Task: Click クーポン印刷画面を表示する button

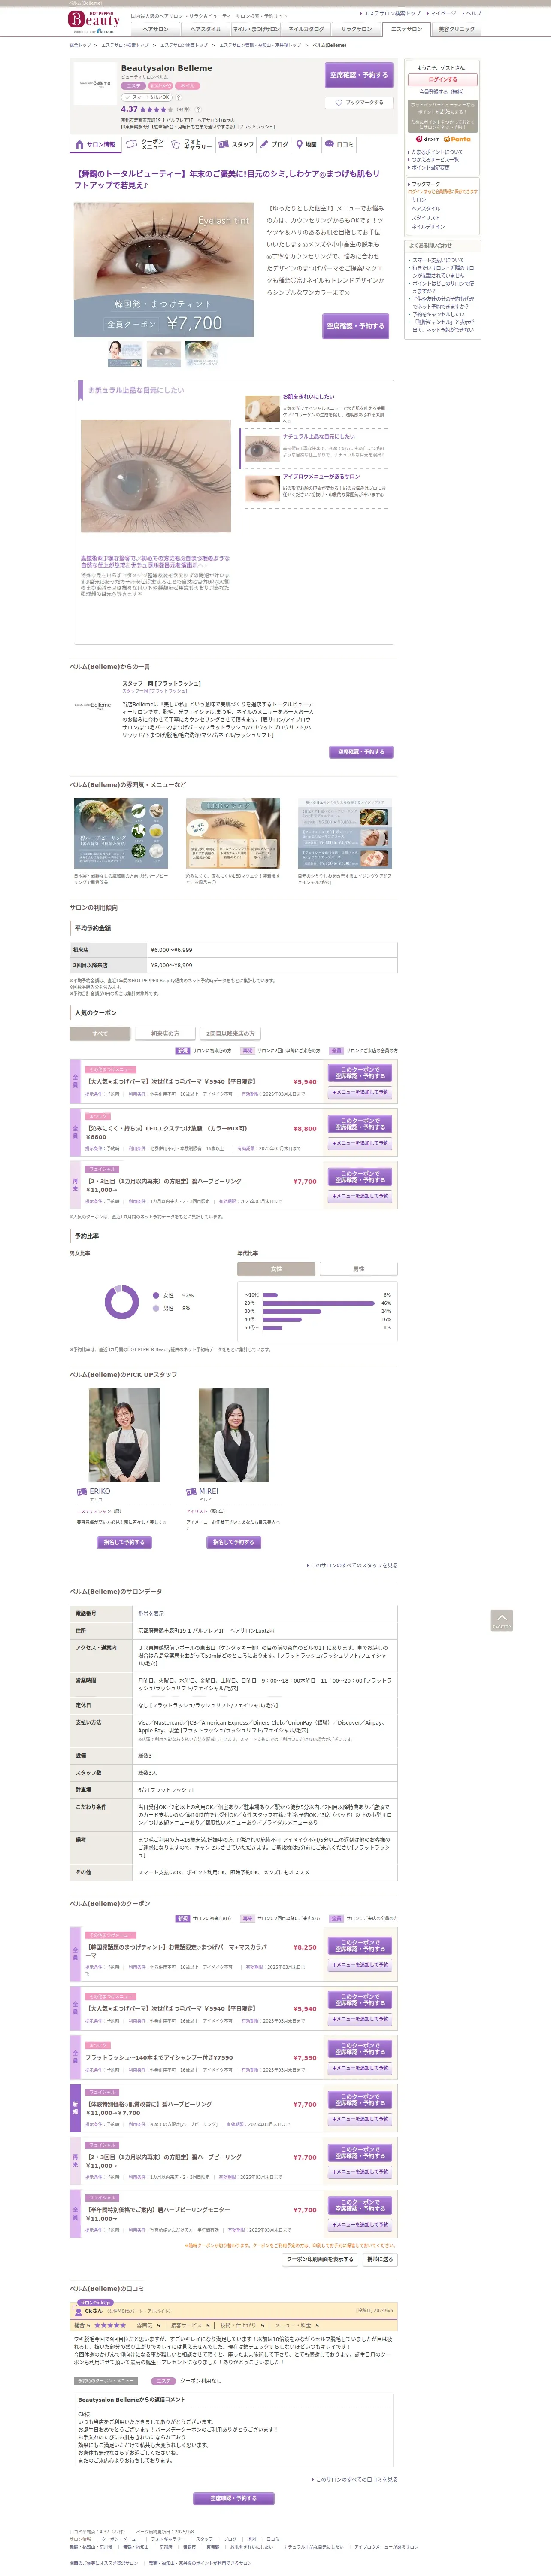Action: [320, 2259]
